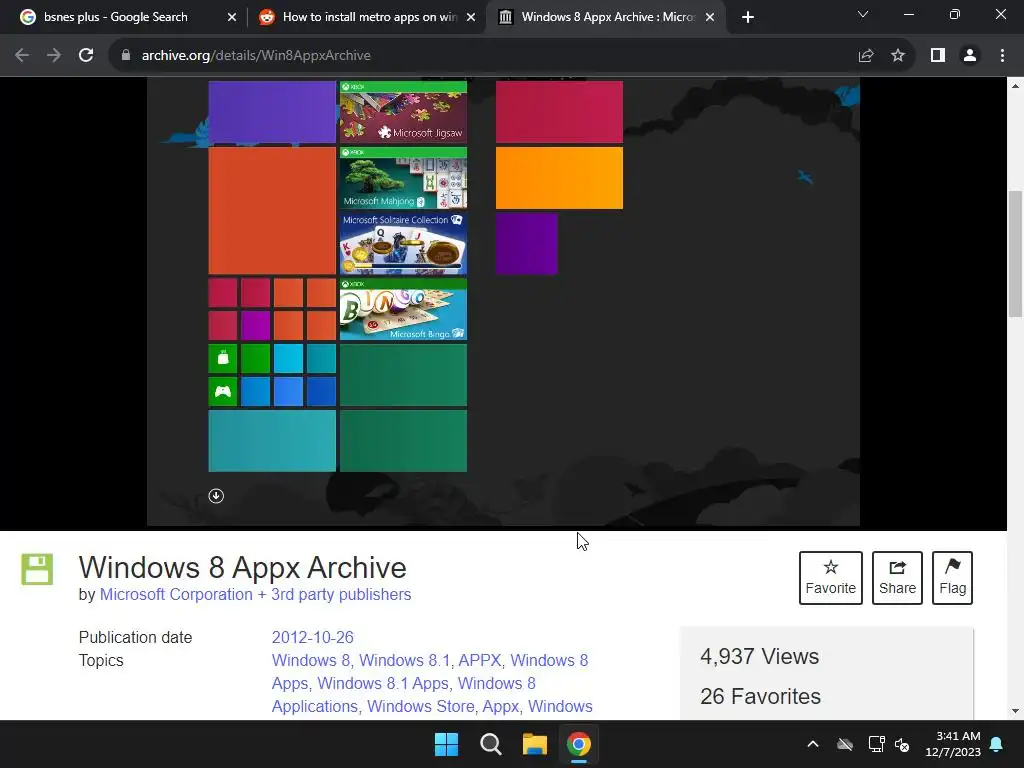Click the Microsoft Mahjong tile

[x=403, y=178]
